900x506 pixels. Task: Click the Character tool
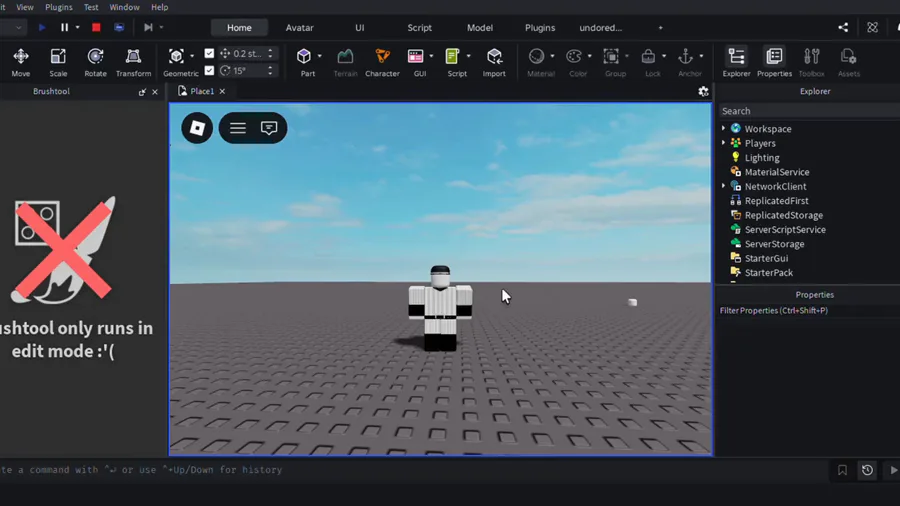382,62
